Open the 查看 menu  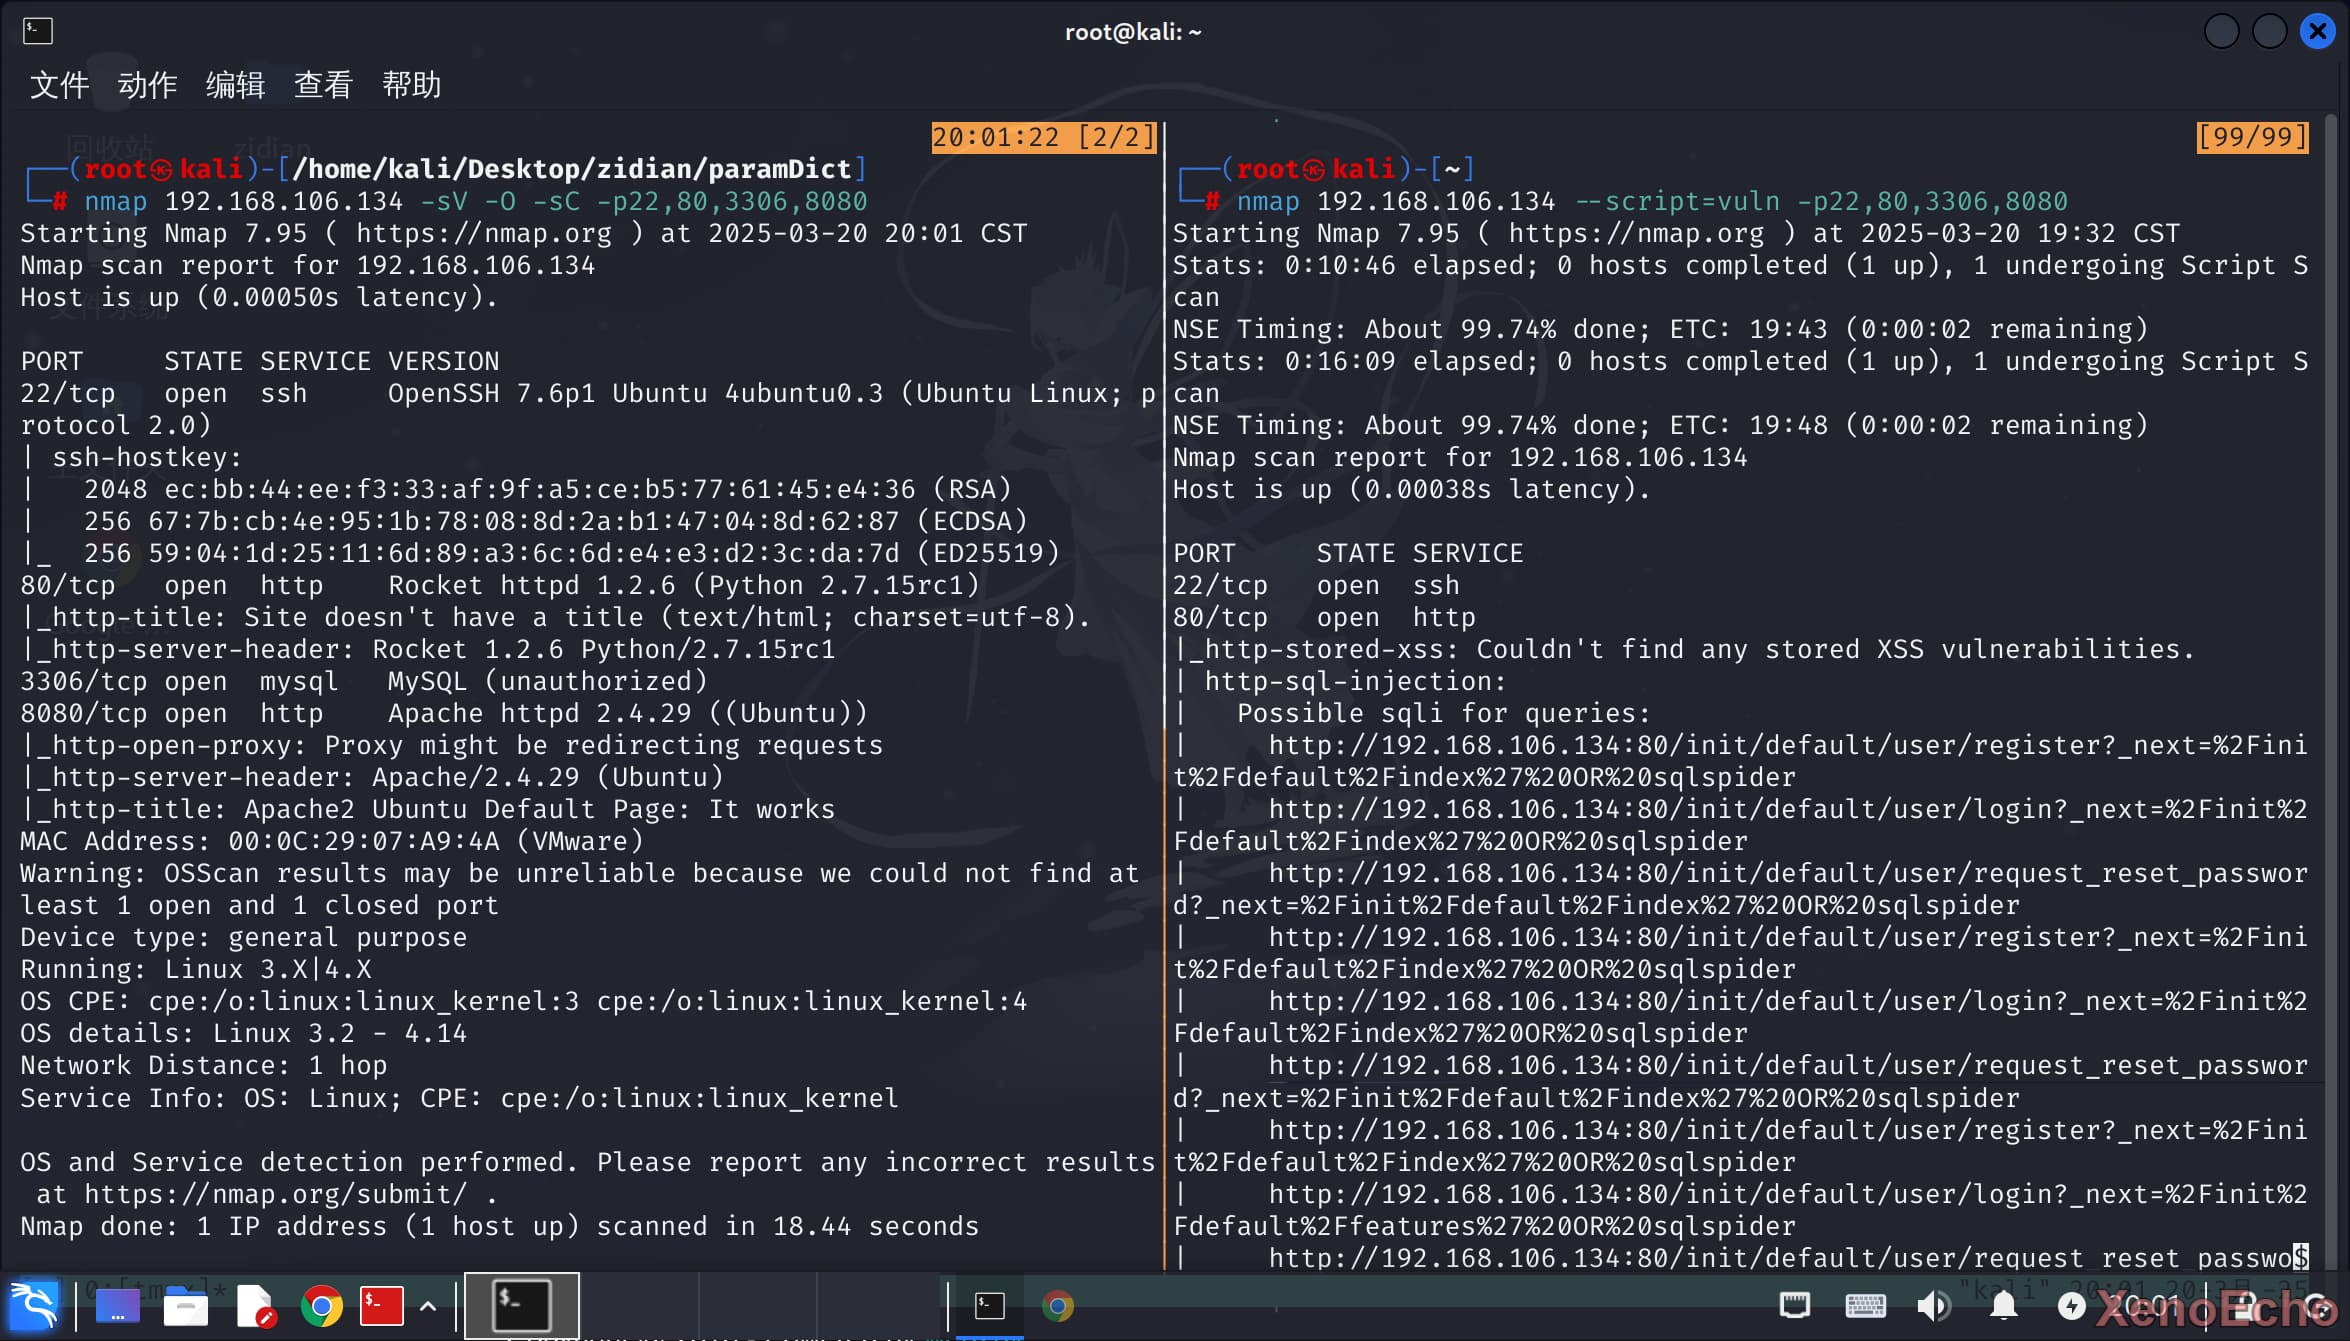click(x=323, y=85)
